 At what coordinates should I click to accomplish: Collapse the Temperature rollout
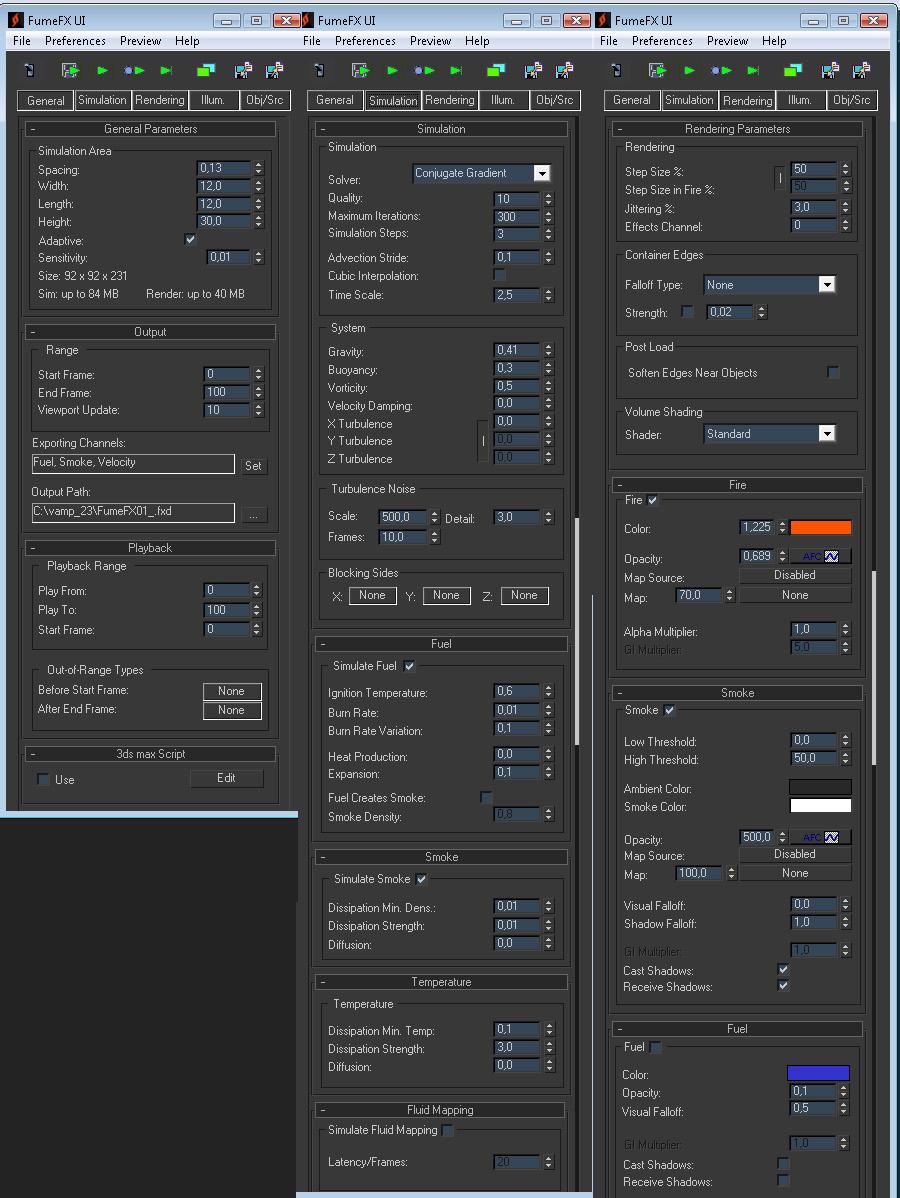point(441,982)
